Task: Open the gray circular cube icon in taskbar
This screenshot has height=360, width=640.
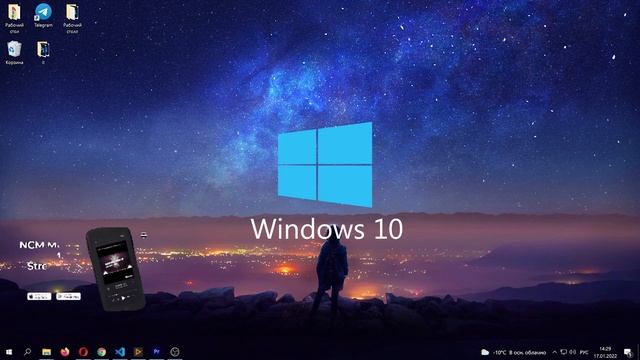Action: click(x=175, y=352)
